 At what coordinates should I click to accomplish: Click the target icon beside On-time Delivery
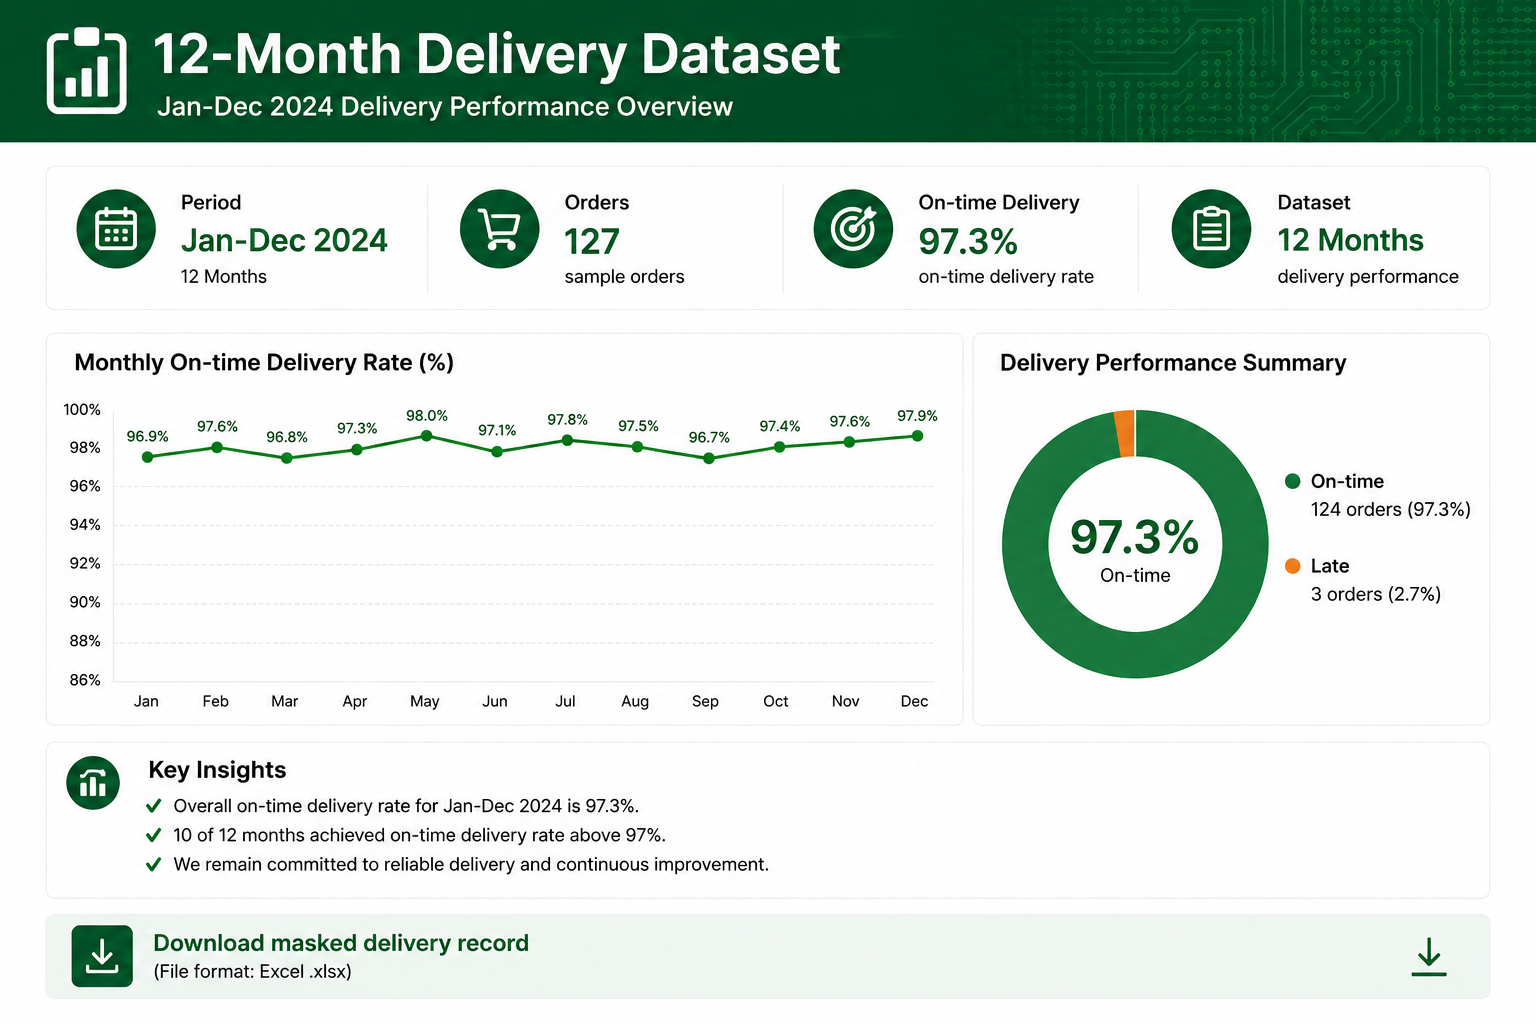point(853,229)
